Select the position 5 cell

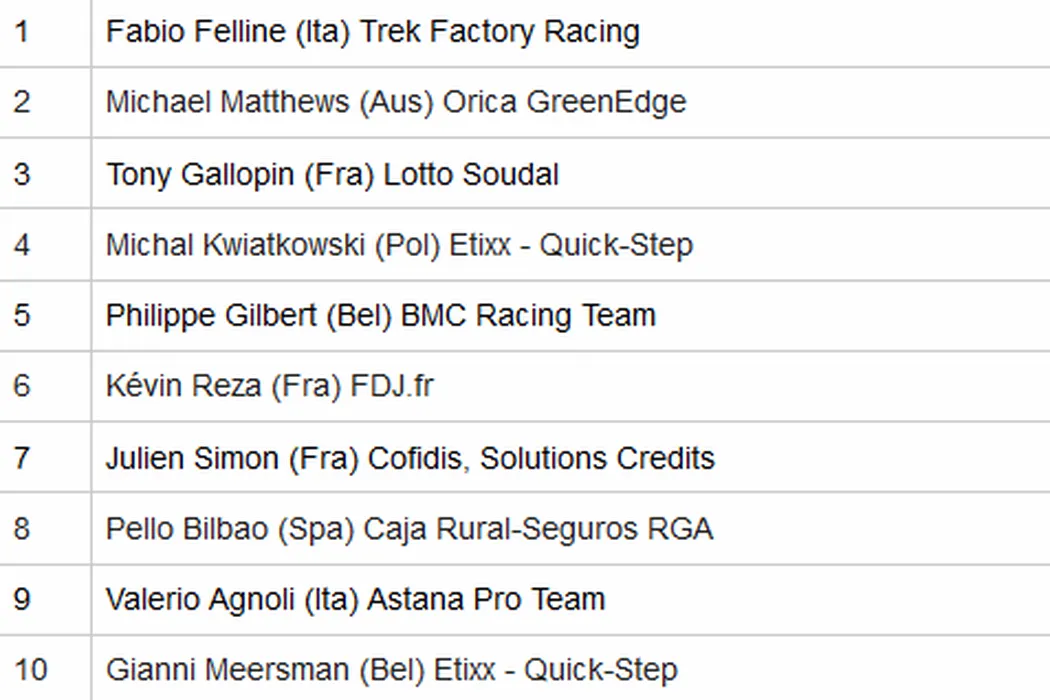pyautogui.click(x=22, y=315)
